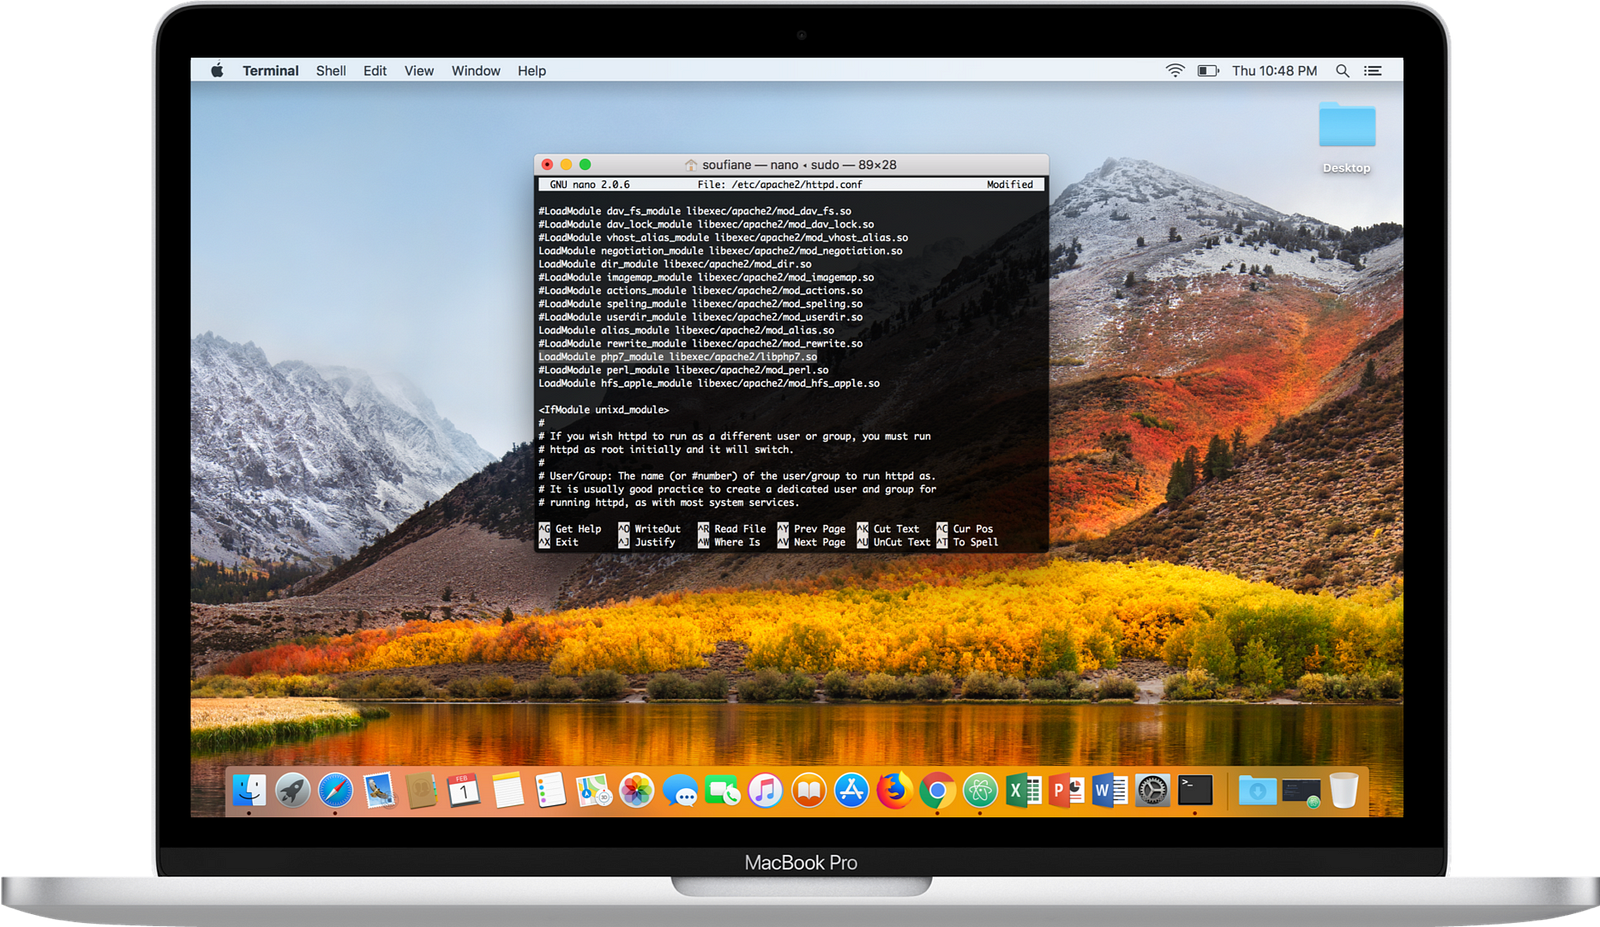Image resolution: width=1600 pixels, height=927 pixels.
Task: Click the Terminal title bar home icon
Action: point(691,164)
